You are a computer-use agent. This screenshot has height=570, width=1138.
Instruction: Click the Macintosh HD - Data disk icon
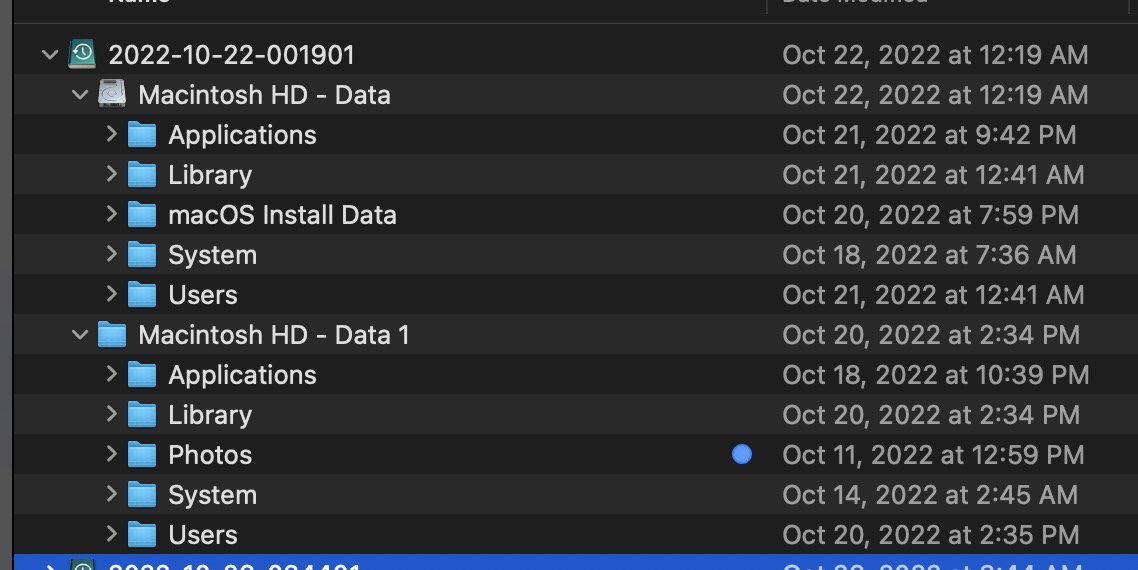tap(112, 95)
